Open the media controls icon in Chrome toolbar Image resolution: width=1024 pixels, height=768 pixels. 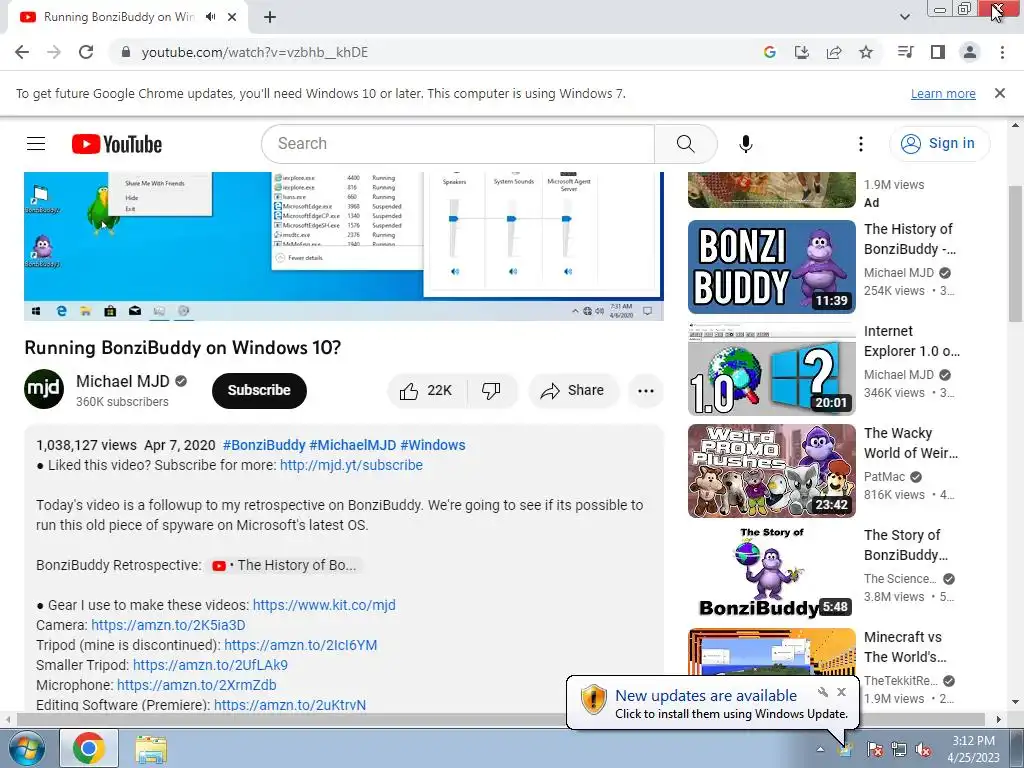(x=905, y=52)
